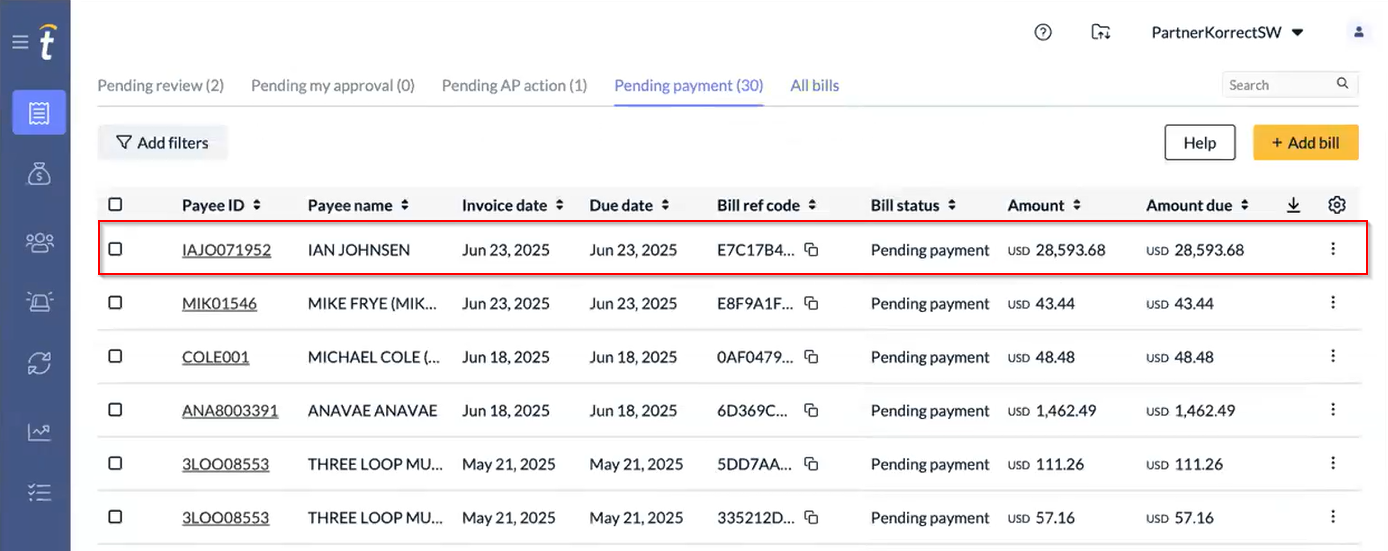Click the money bag sidebar icon
Viewport: 1388px width, 551px height.
coord(39,175)
